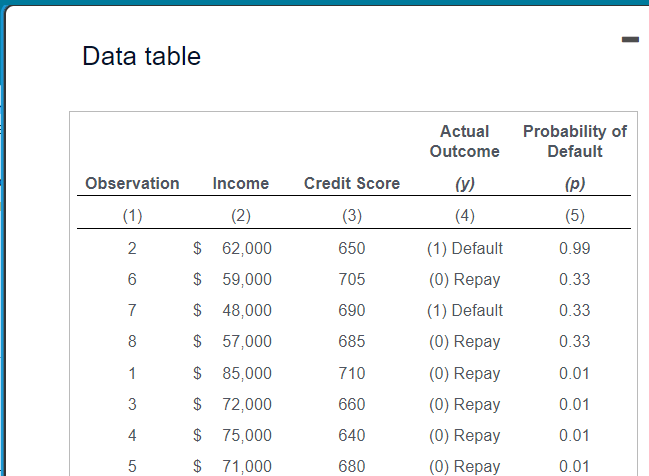The height and width of the screenshot is (476, 649).
Task: Click Repay outcome in 57,000 row
Action: [465, 342]
